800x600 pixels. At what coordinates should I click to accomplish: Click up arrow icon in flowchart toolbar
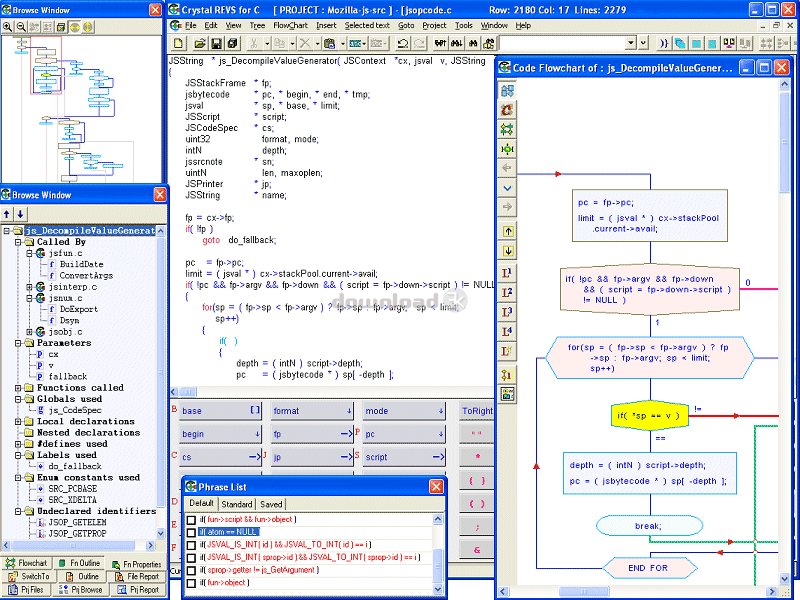tap(508, 230)
